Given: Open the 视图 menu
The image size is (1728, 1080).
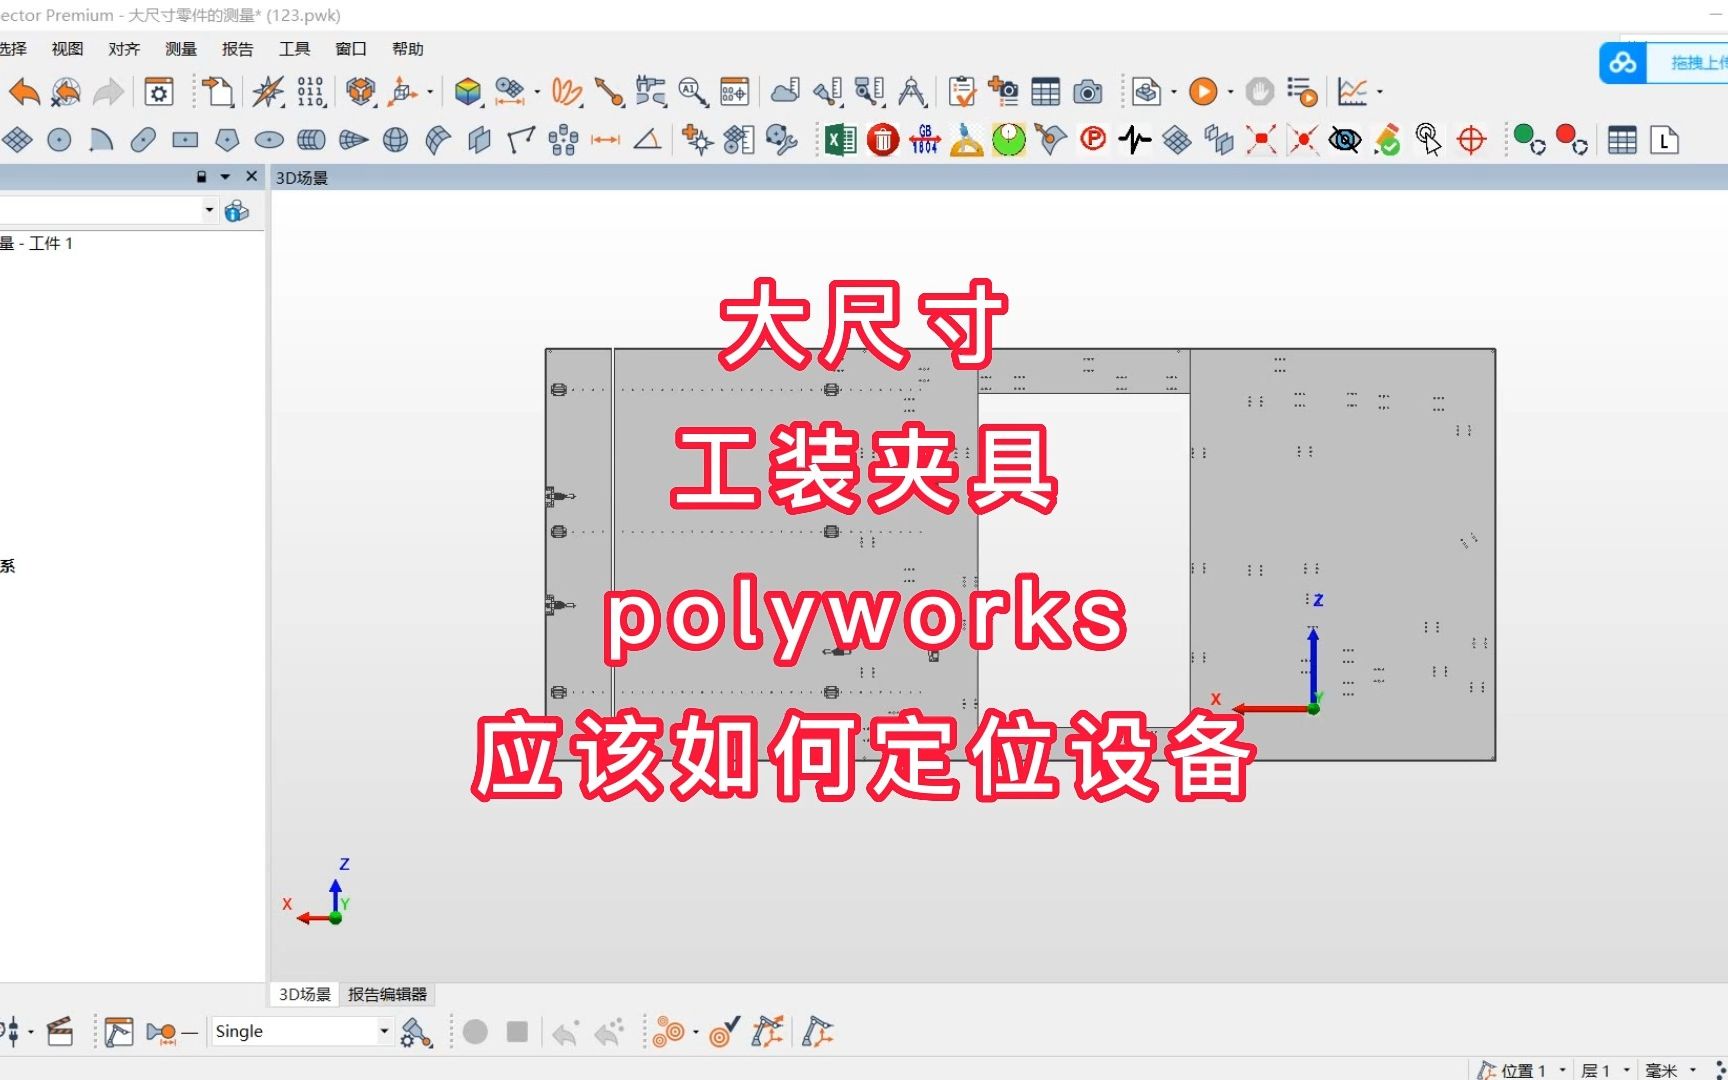Looking at the screenshot, I should coord(67,49).
